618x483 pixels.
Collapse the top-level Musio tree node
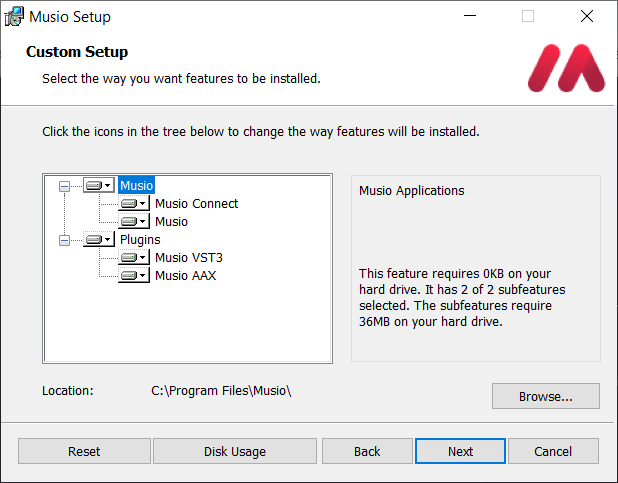coord(65,185)
